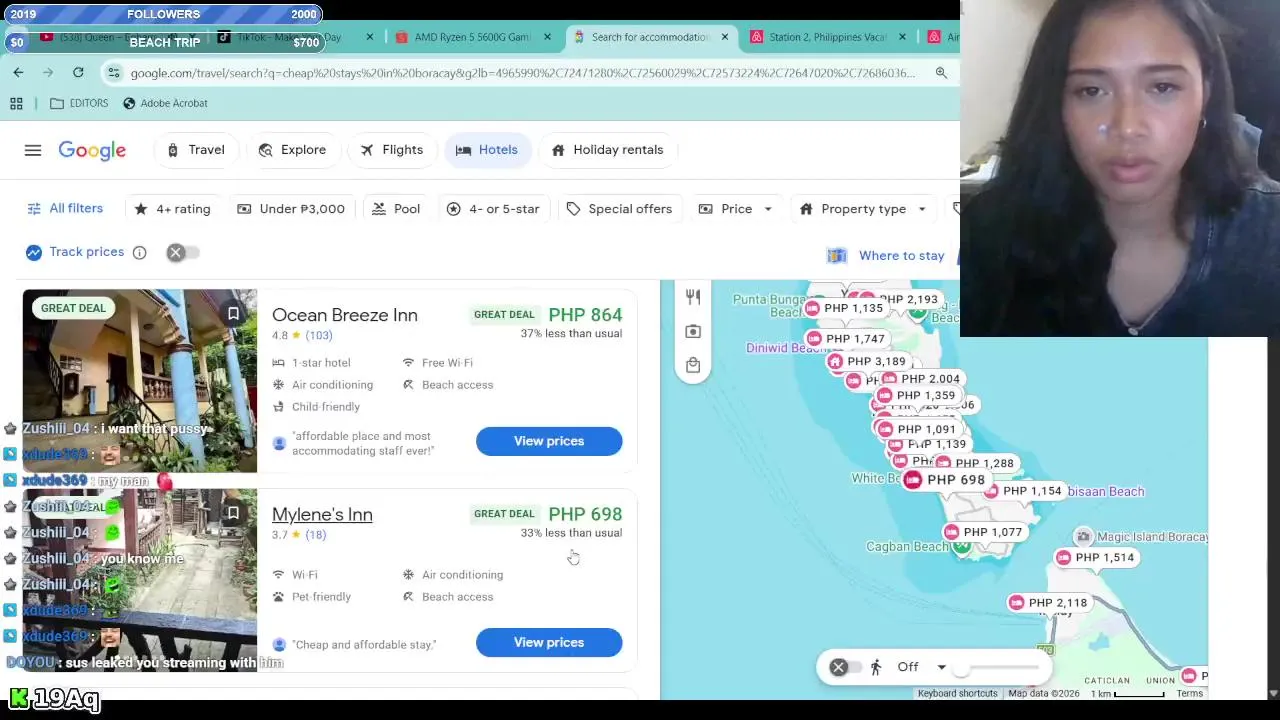Image resolution: width=1280 pixels, height=720 pixels.
Task: Toggle the 4+ rating filter chip
Action: tap(172, 209)
